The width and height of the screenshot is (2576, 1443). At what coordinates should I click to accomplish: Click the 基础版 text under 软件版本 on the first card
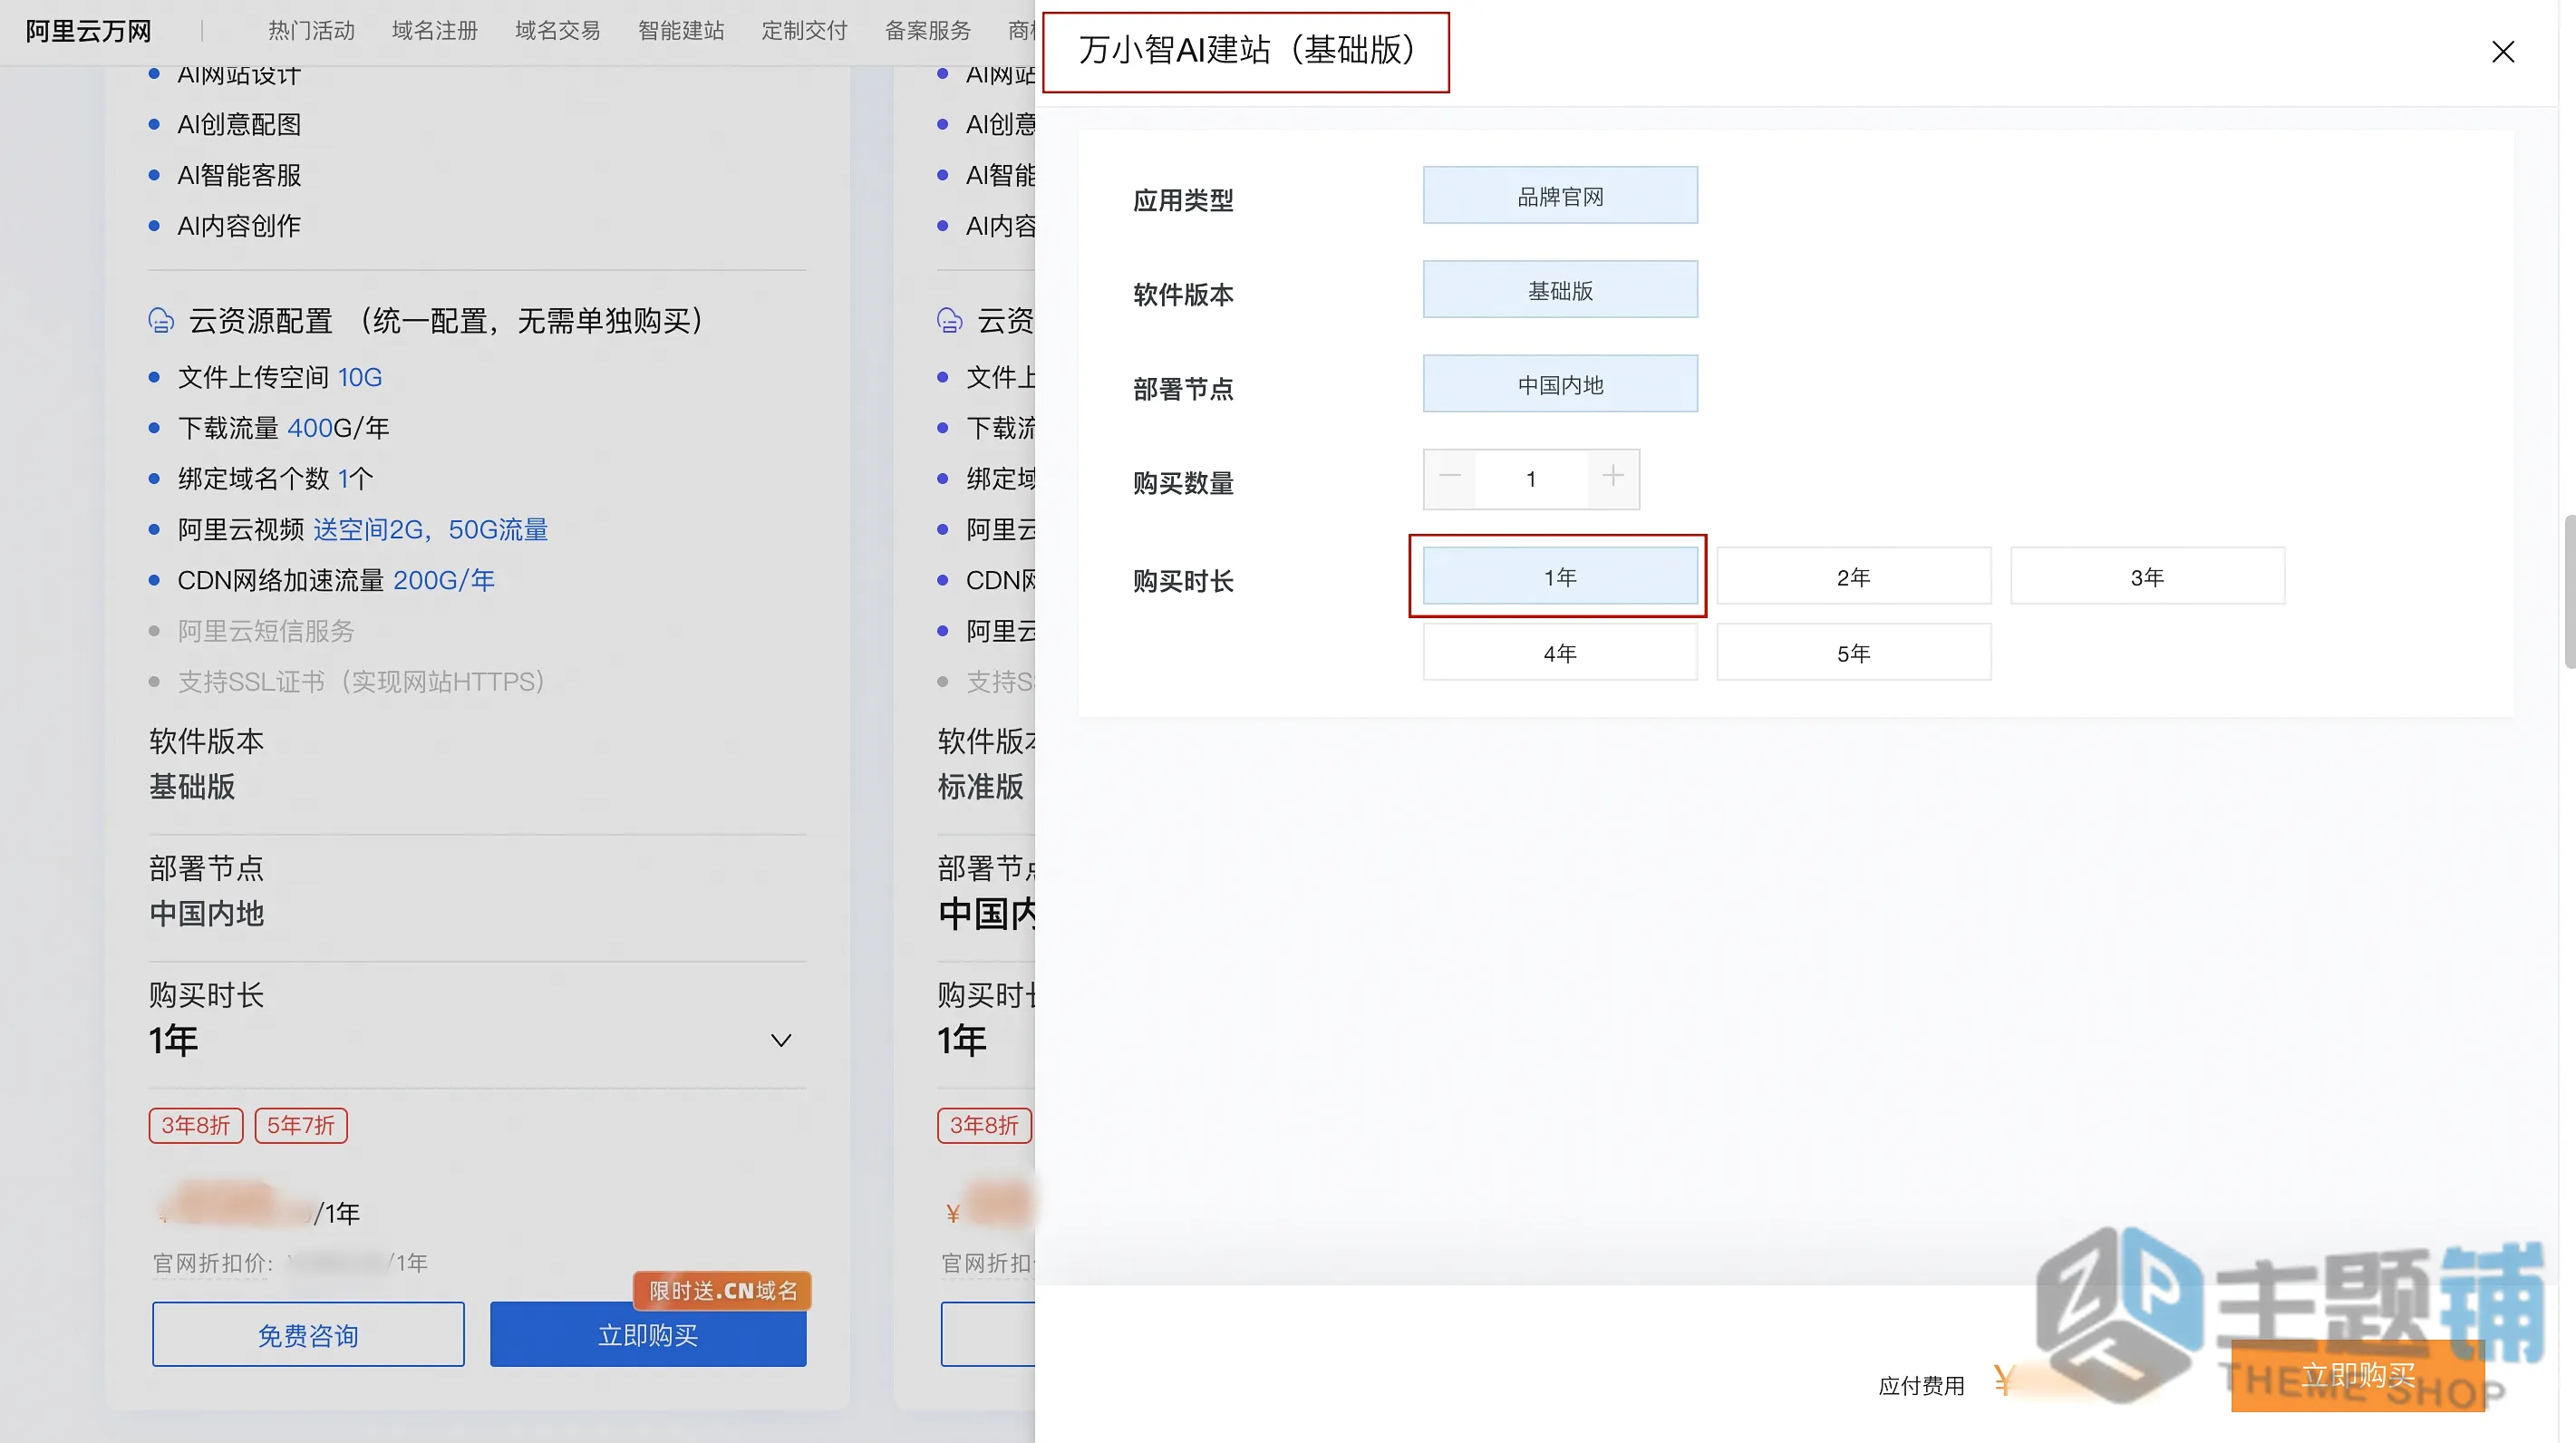[x=192, y=788]
